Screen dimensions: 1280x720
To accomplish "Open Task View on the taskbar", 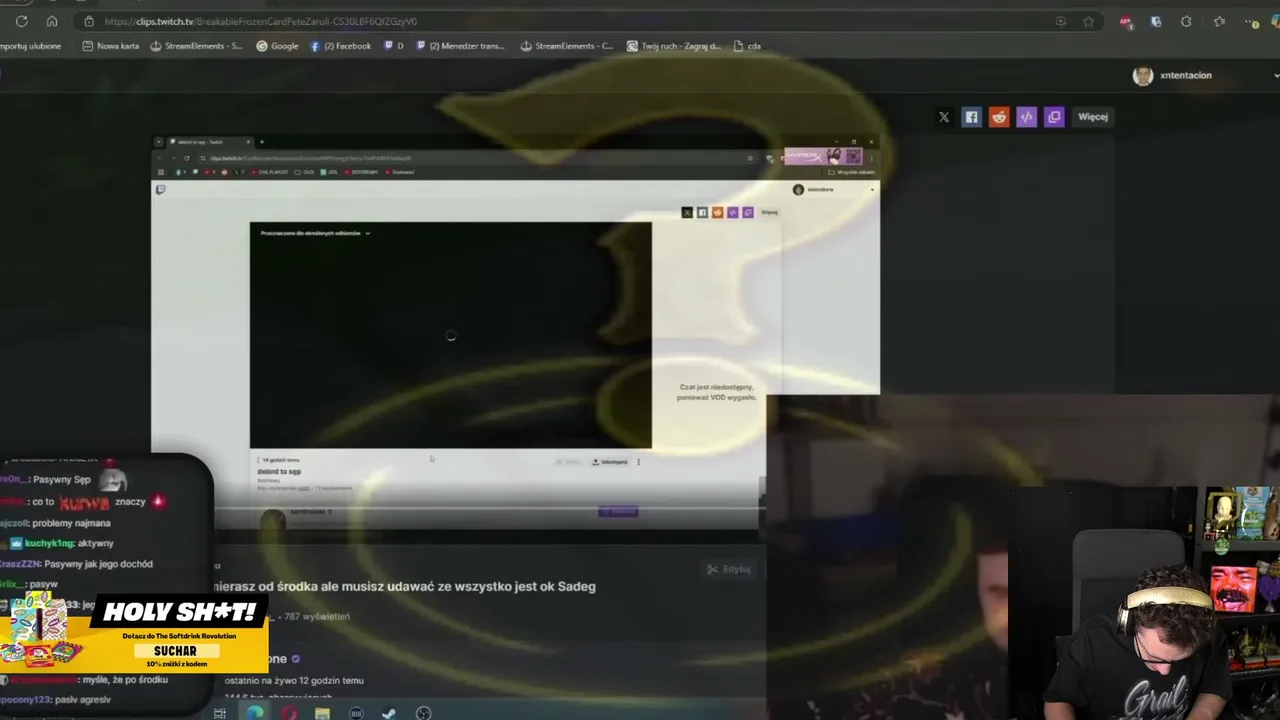I will (x=220, y=713).
